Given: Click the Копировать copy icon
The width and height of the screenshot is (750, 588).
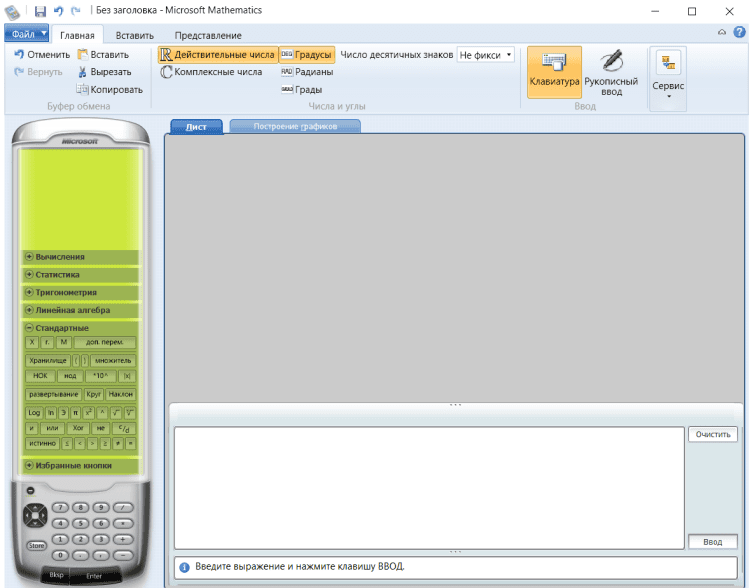Looking at the screenshot, I should [83, 89].
